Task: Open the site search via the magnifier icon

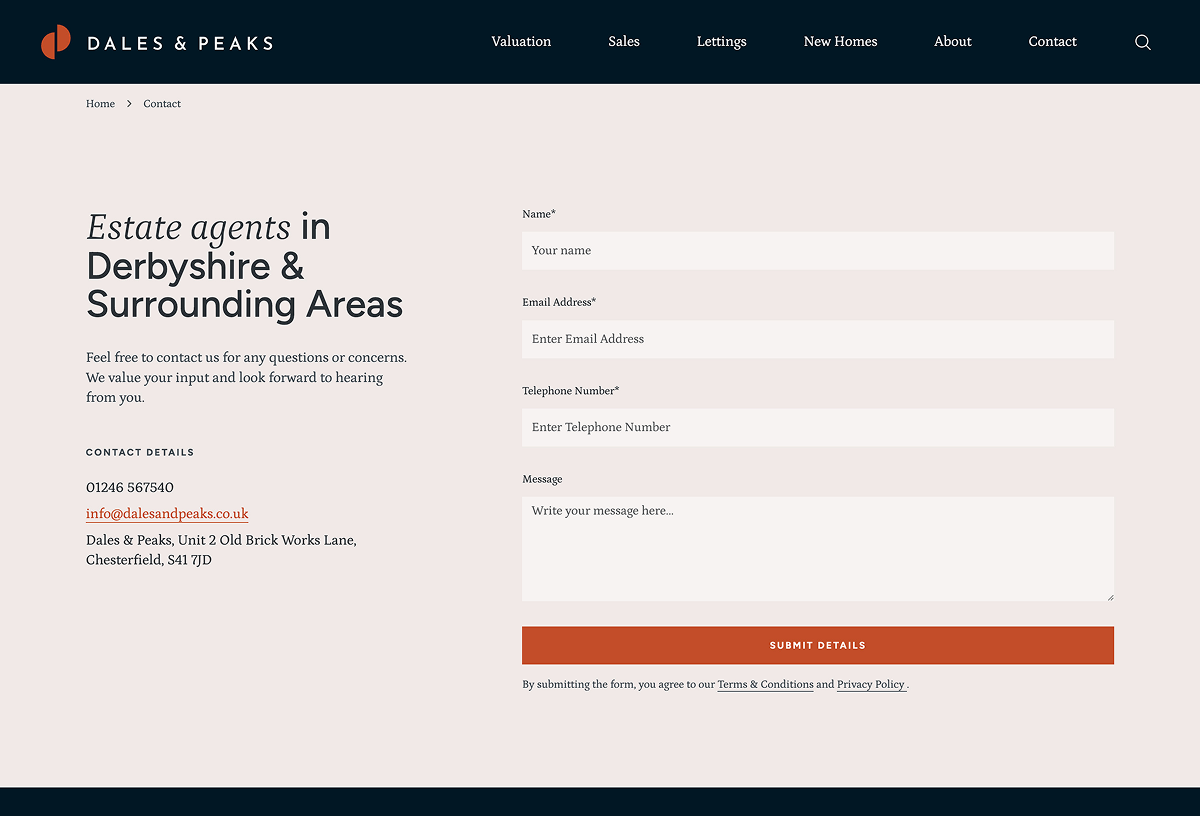Action: [x=1142, y=42]
